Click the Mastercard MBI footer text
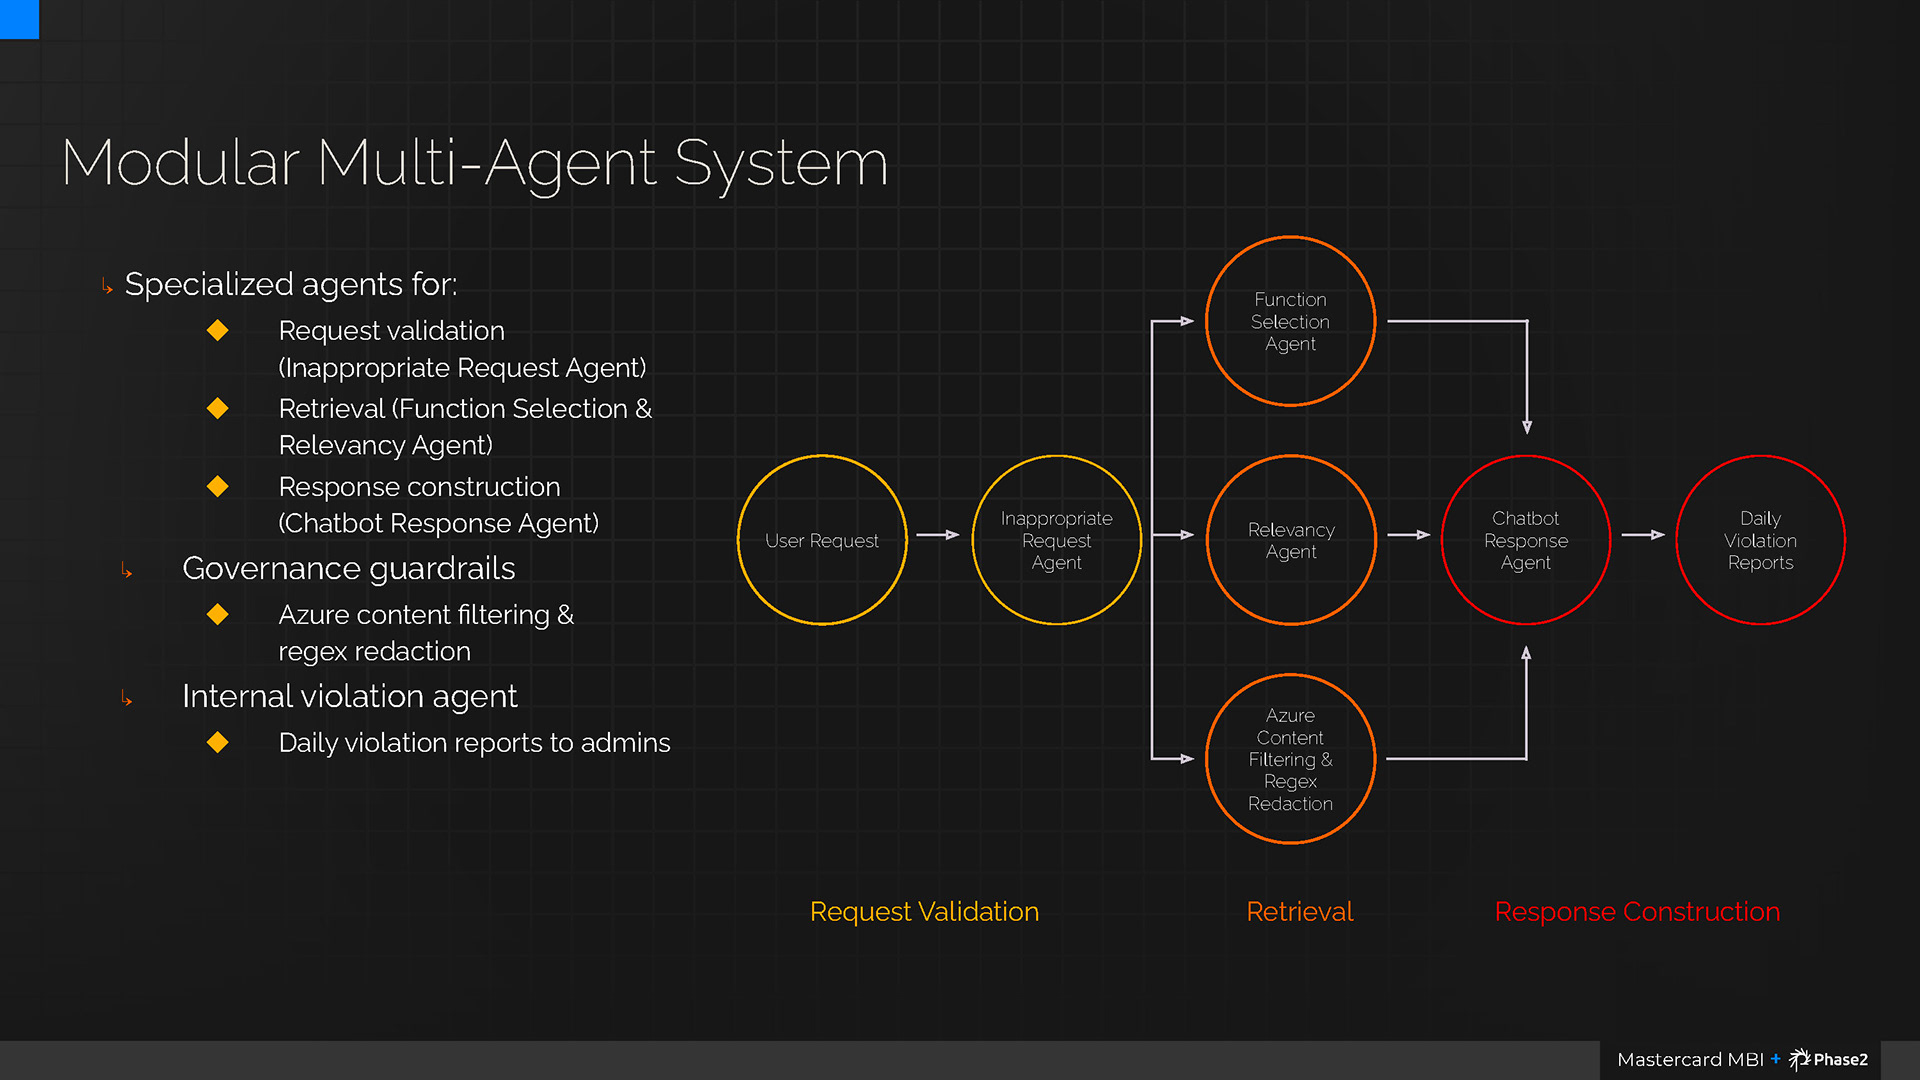Image resolution: width=1920 pixels, height=1080 pixels. (1690, 1060)
